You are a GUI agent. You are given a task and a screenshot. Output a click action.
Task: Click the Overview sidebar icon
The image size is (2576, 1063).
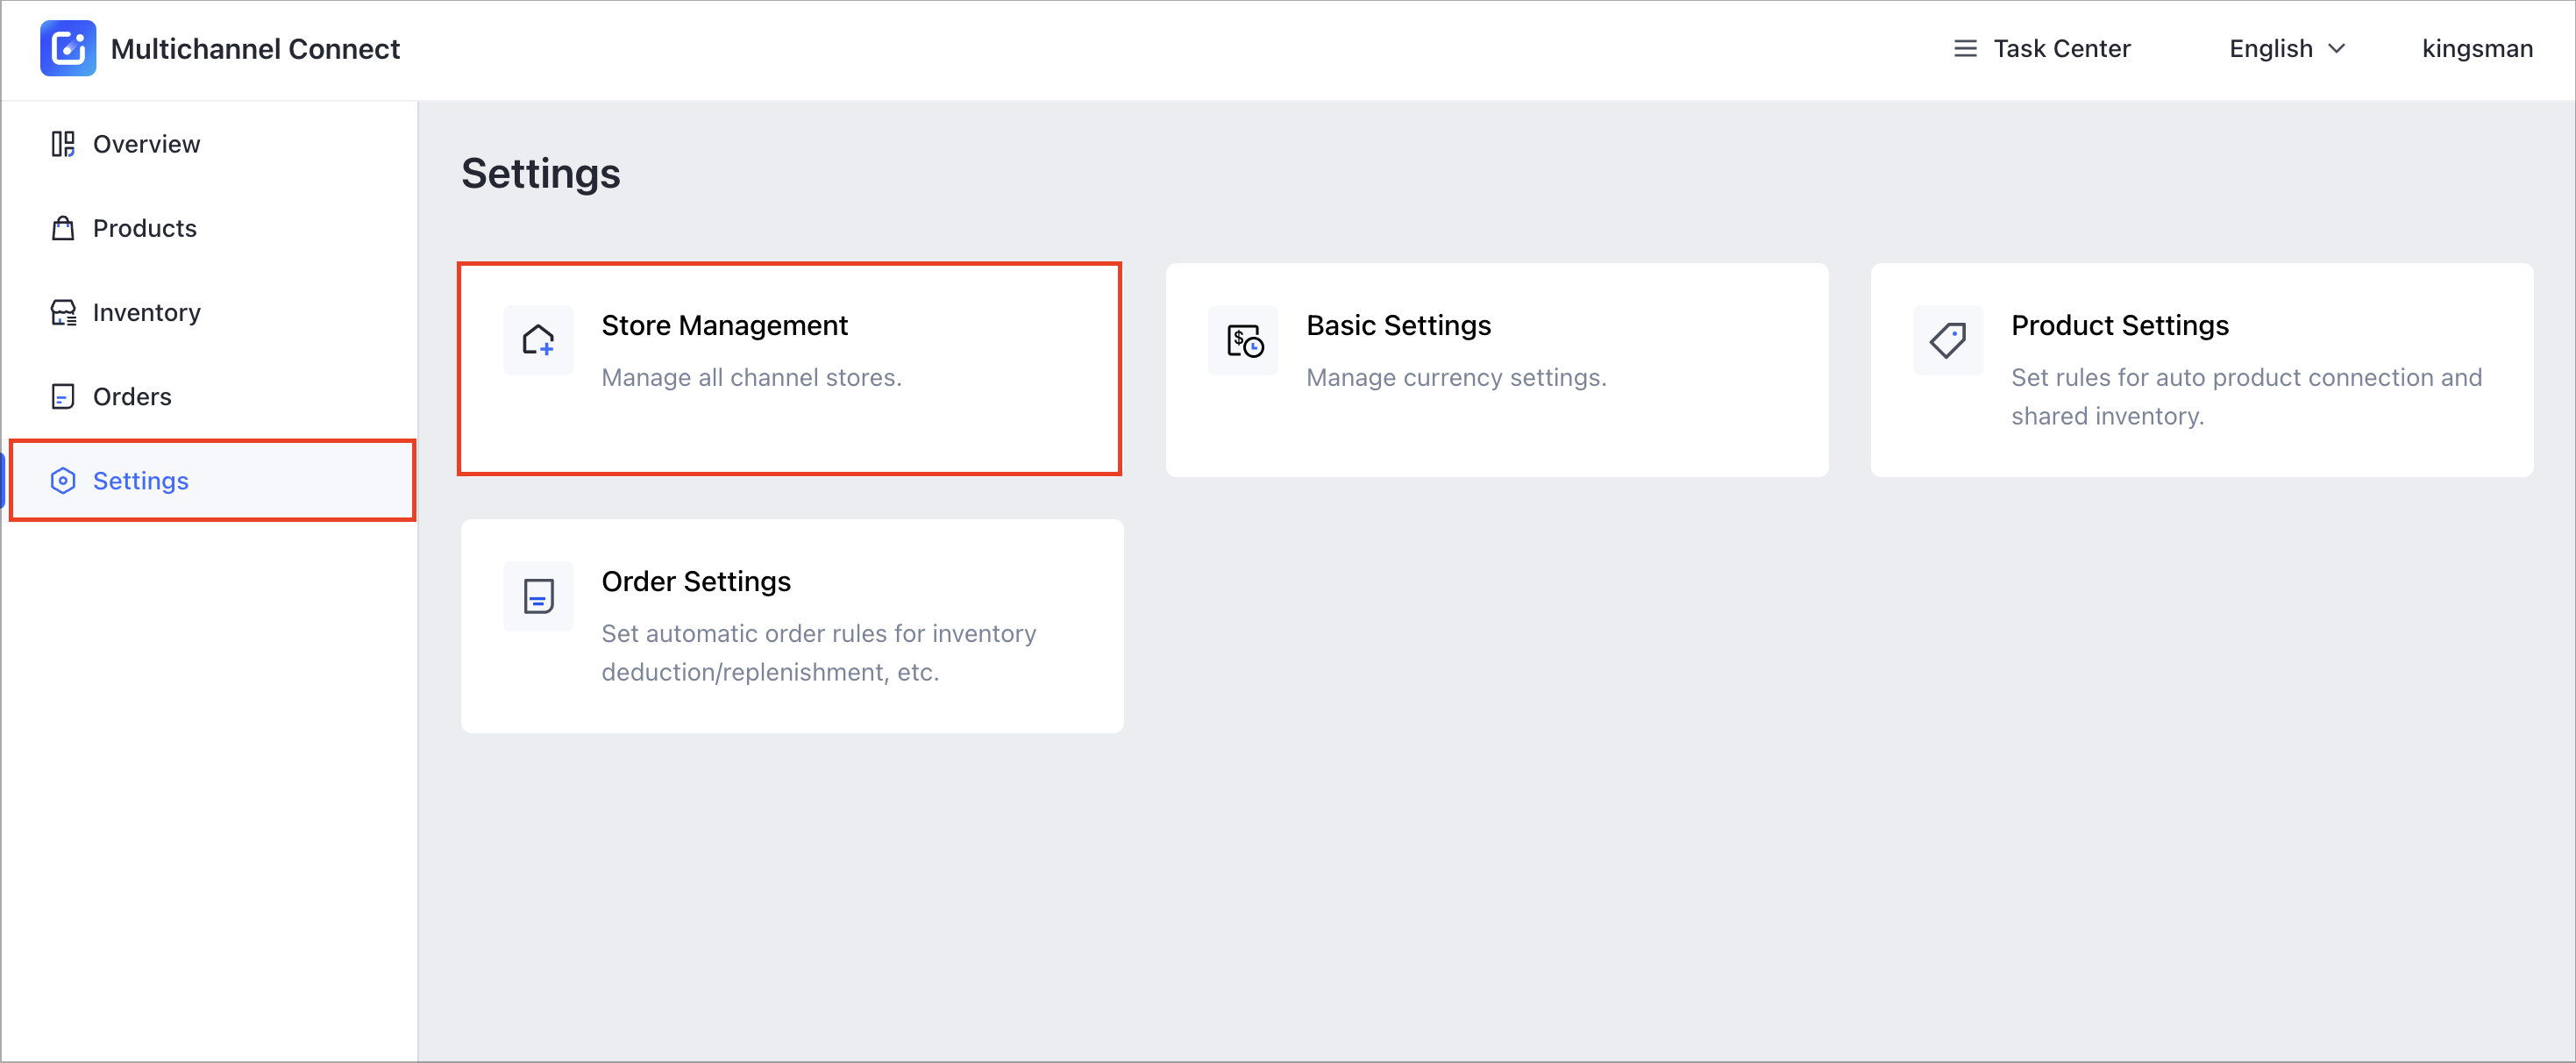click(x=63, y=144)
